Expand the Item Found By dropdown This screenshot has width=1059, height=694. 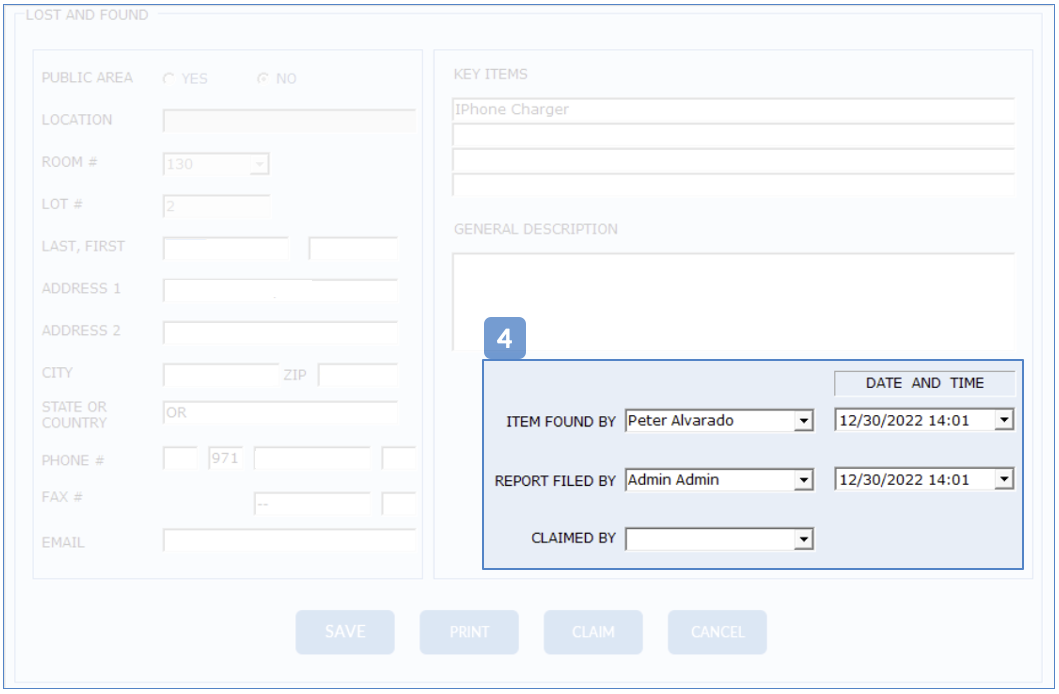[x=803, y=422]
